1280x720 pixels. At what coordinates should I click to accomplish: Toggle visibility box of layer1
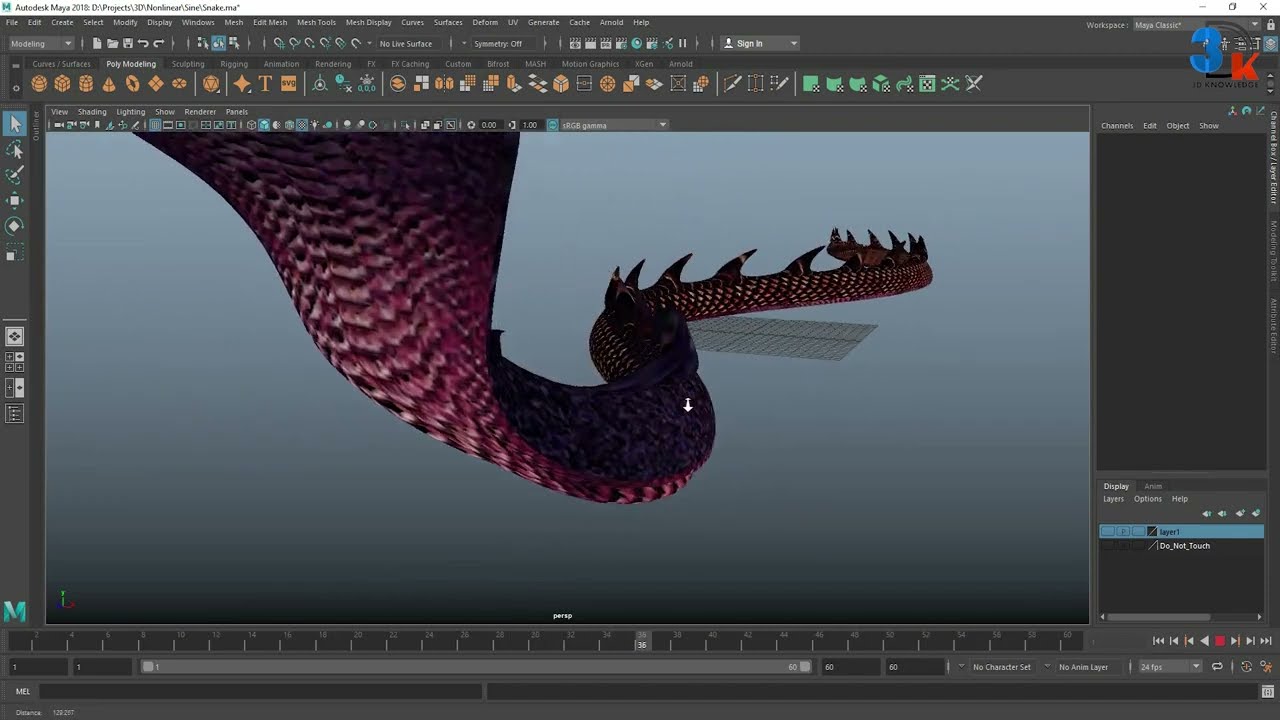1107,532
